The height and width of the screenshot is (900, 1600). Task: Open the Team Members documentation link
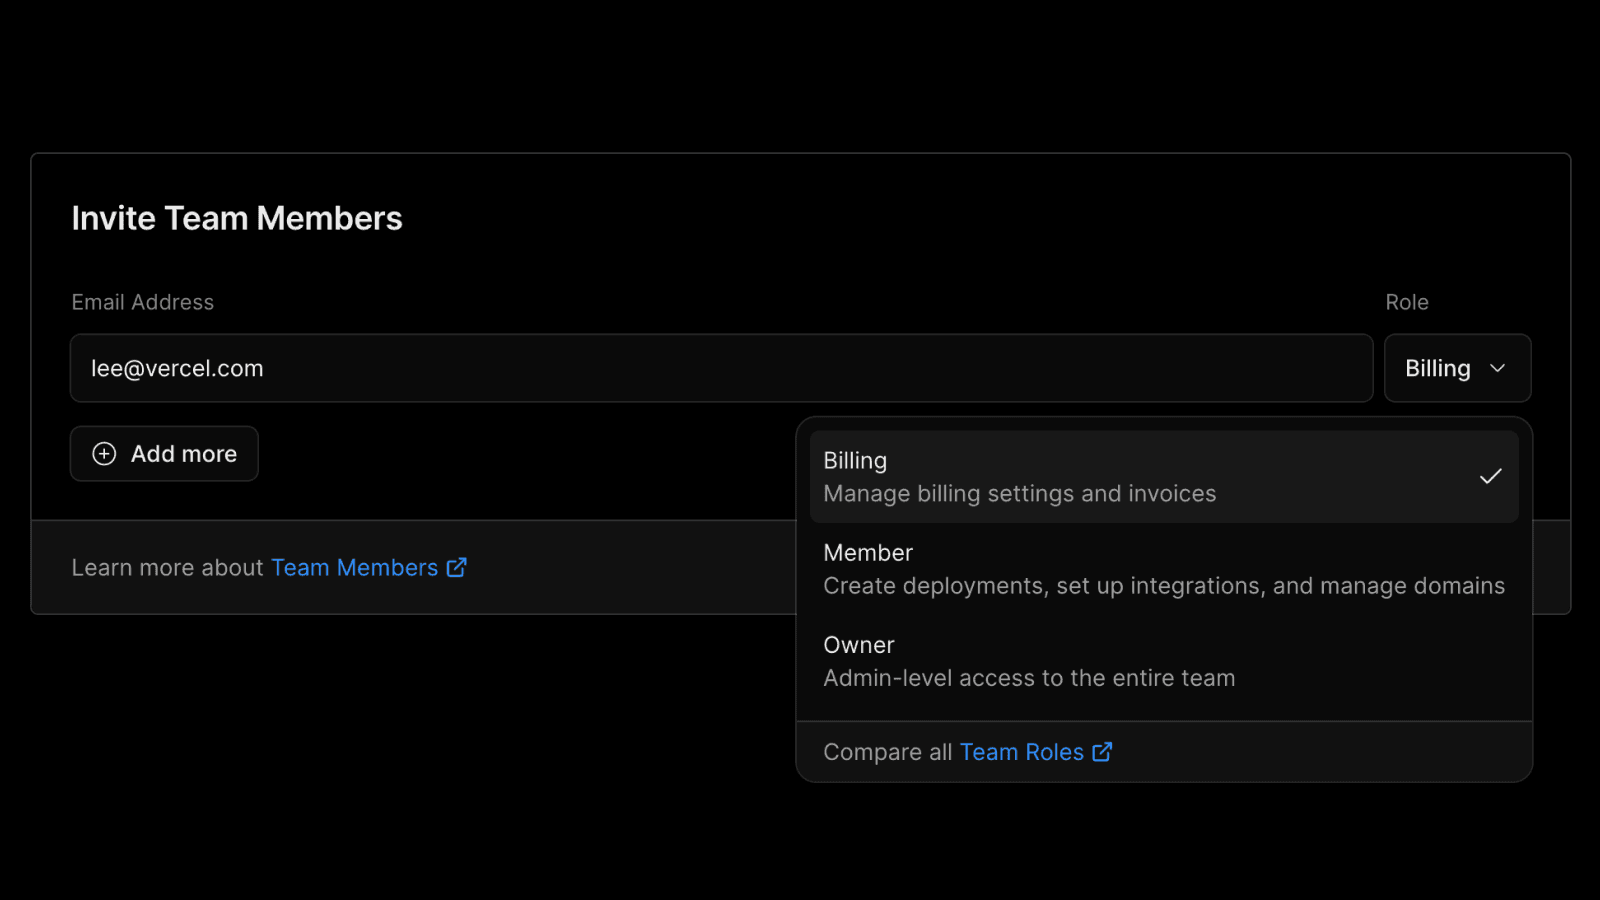355,568
